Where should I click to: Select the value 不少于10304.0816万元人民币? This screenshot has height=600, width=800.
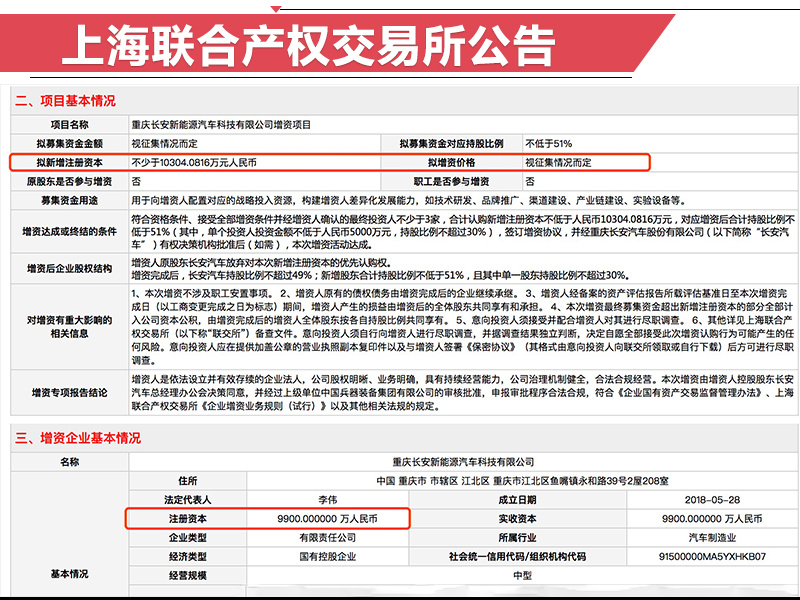click(x=194, y=162)
